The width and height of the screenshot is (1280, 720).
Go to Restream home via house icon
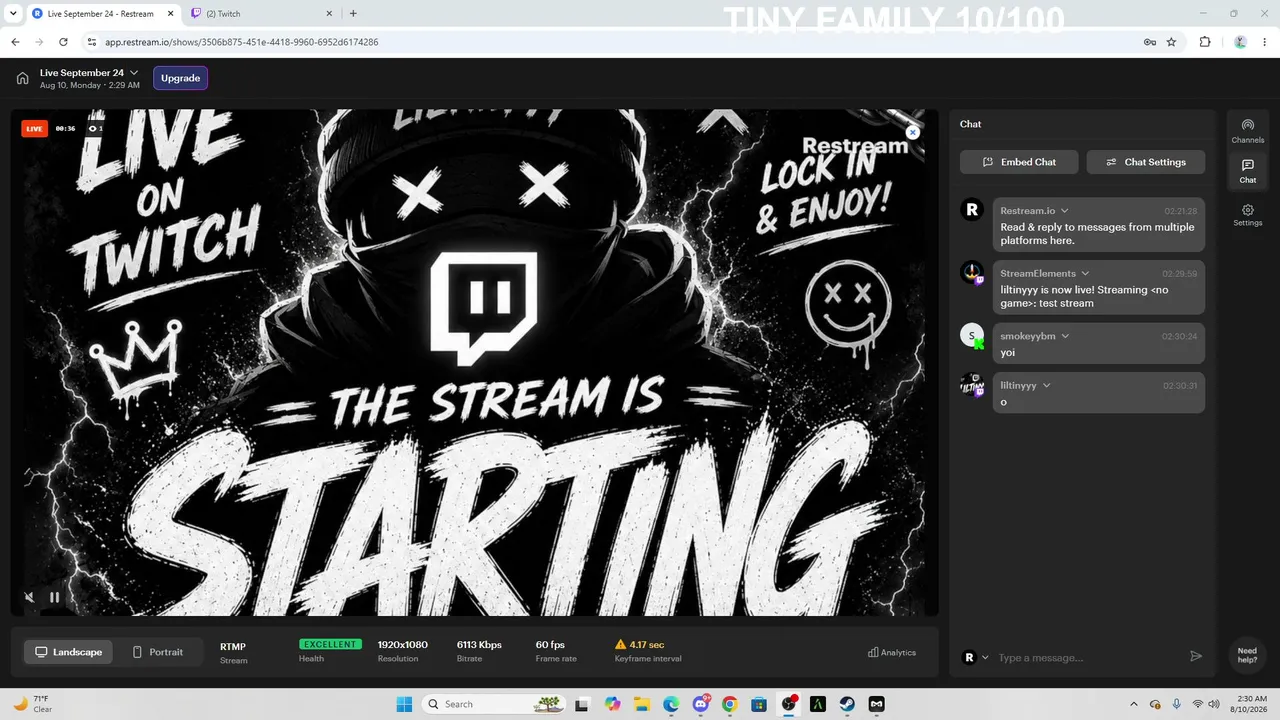(22, 78)
